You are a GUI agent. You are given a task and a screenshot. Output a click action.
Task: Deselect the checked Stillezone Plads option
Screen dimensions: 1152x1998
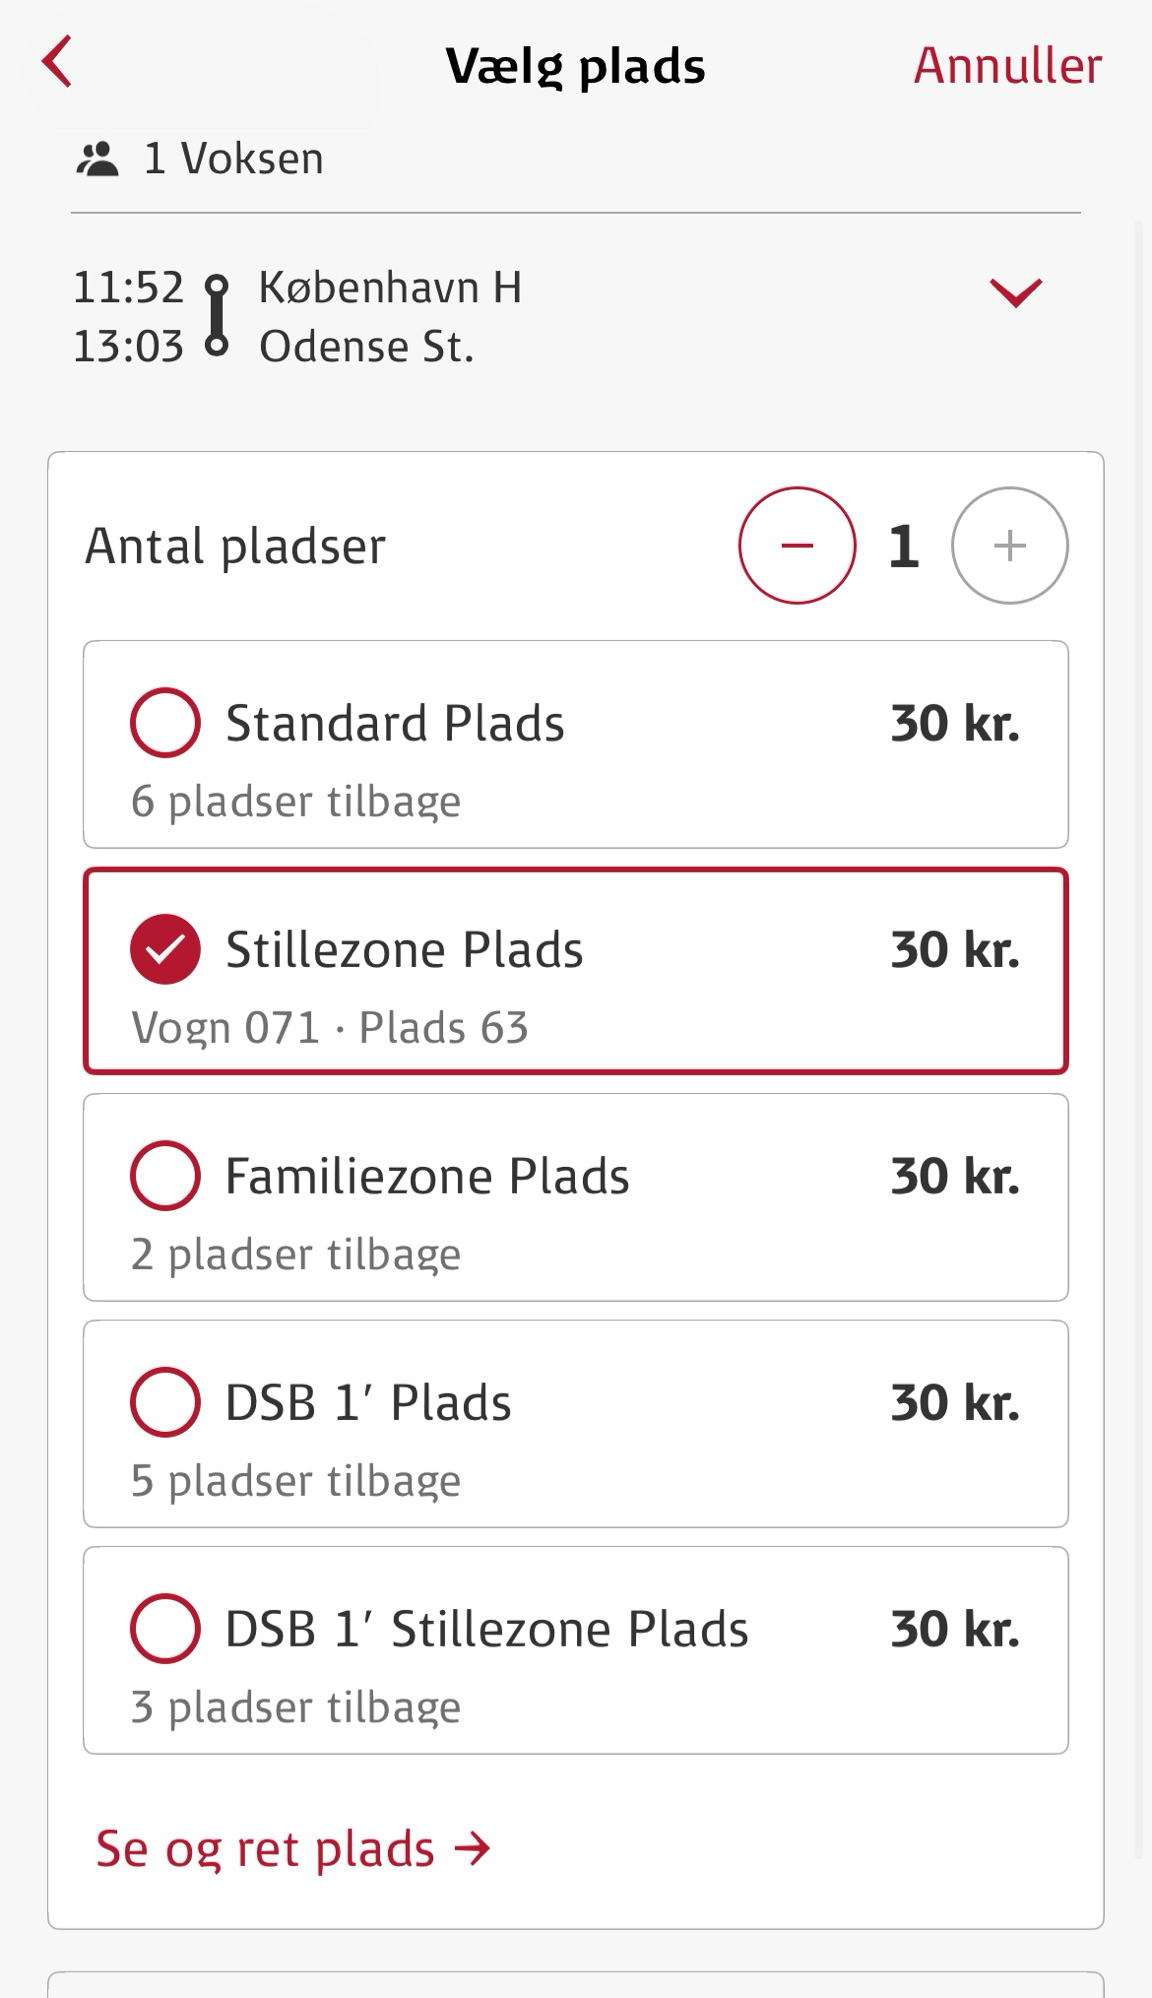(165, 949)
